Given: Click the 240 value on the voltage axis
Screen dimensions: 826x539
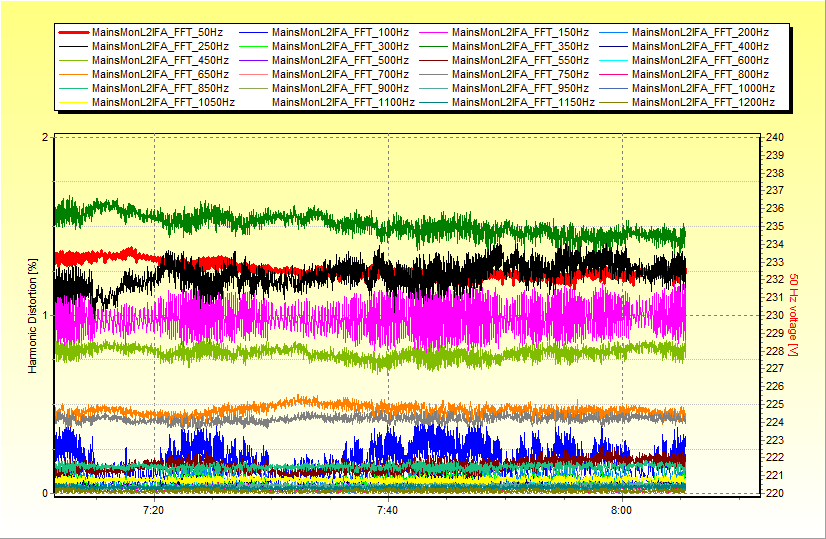Looking at the screenshot, I should [775, 137].
